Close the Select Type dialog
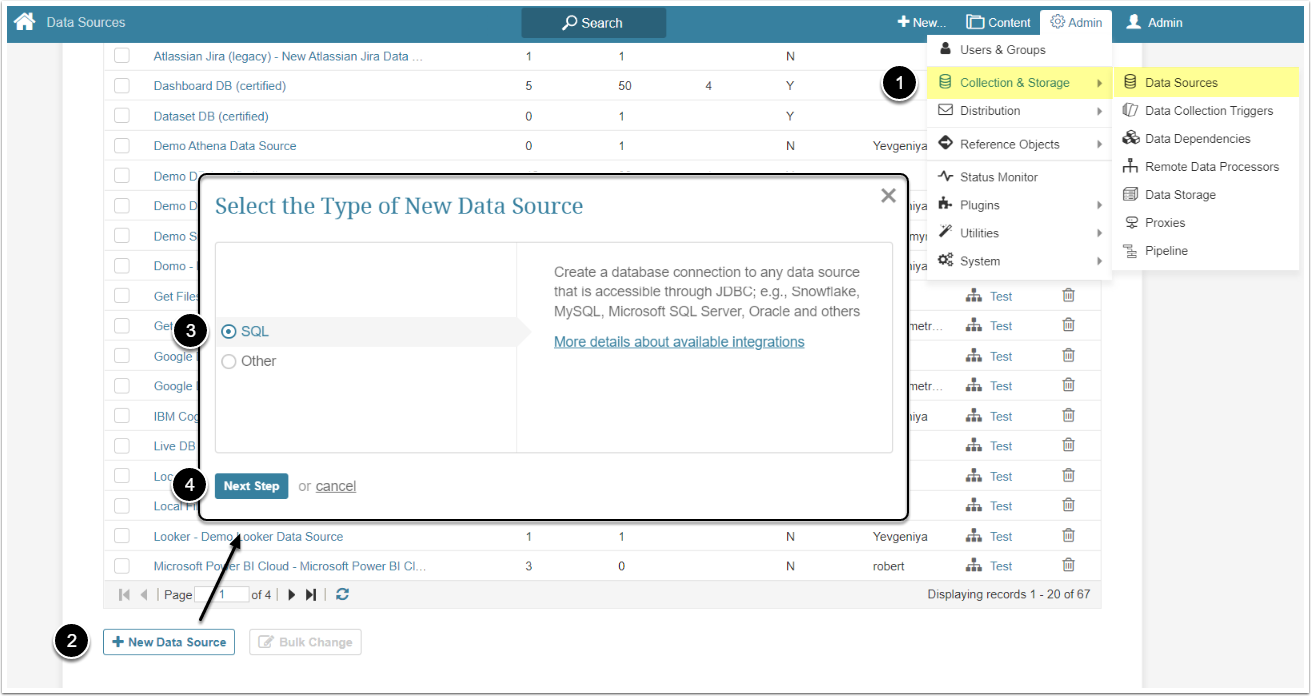Viewport: 1311px width, 696px height. point(888,196)
